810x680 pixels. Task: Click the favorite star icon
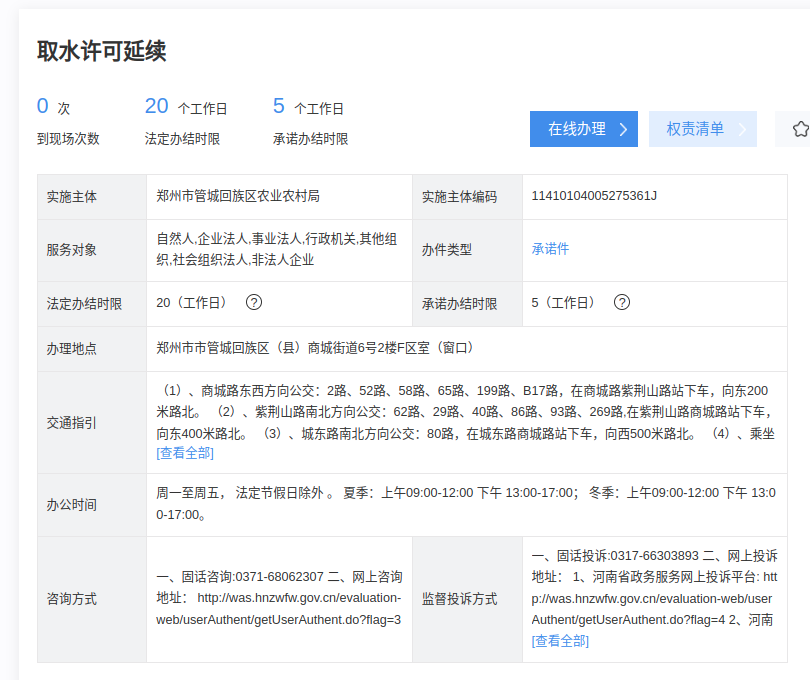coord(800,129)
